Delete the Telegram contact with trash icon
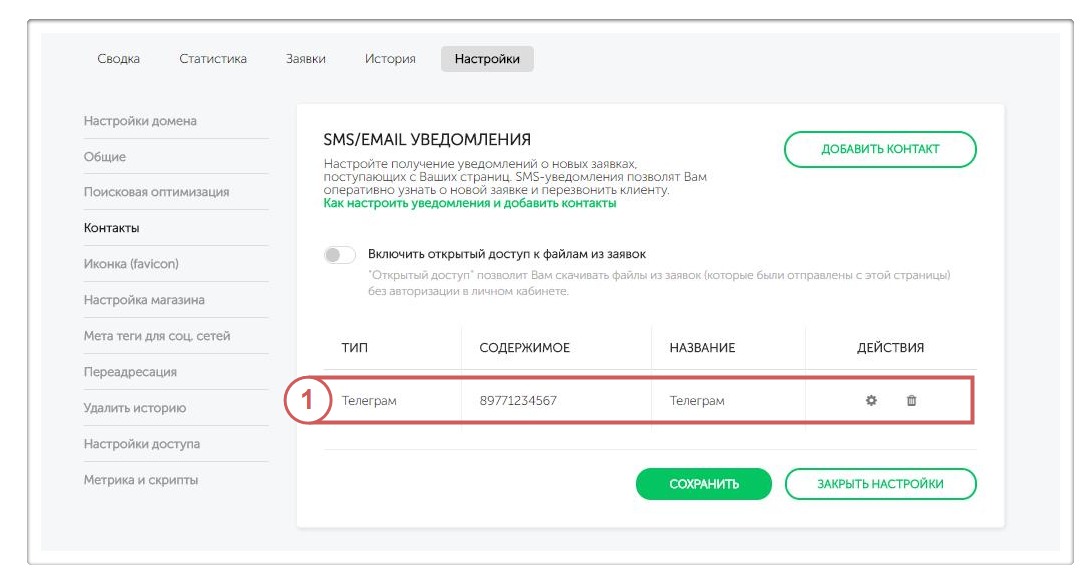 tap(911, 401)
